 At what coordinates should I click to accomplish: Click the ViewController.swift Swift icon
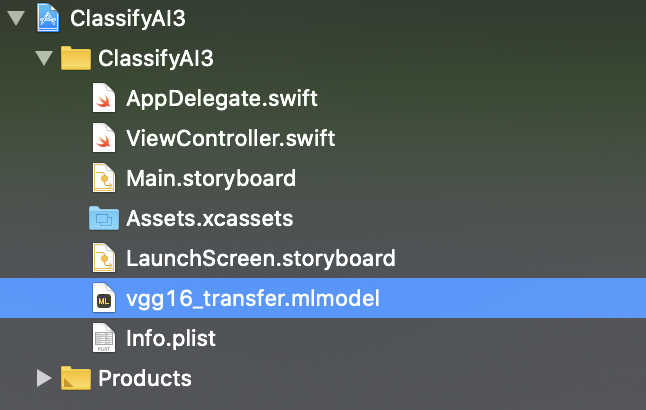pos(104,138)
